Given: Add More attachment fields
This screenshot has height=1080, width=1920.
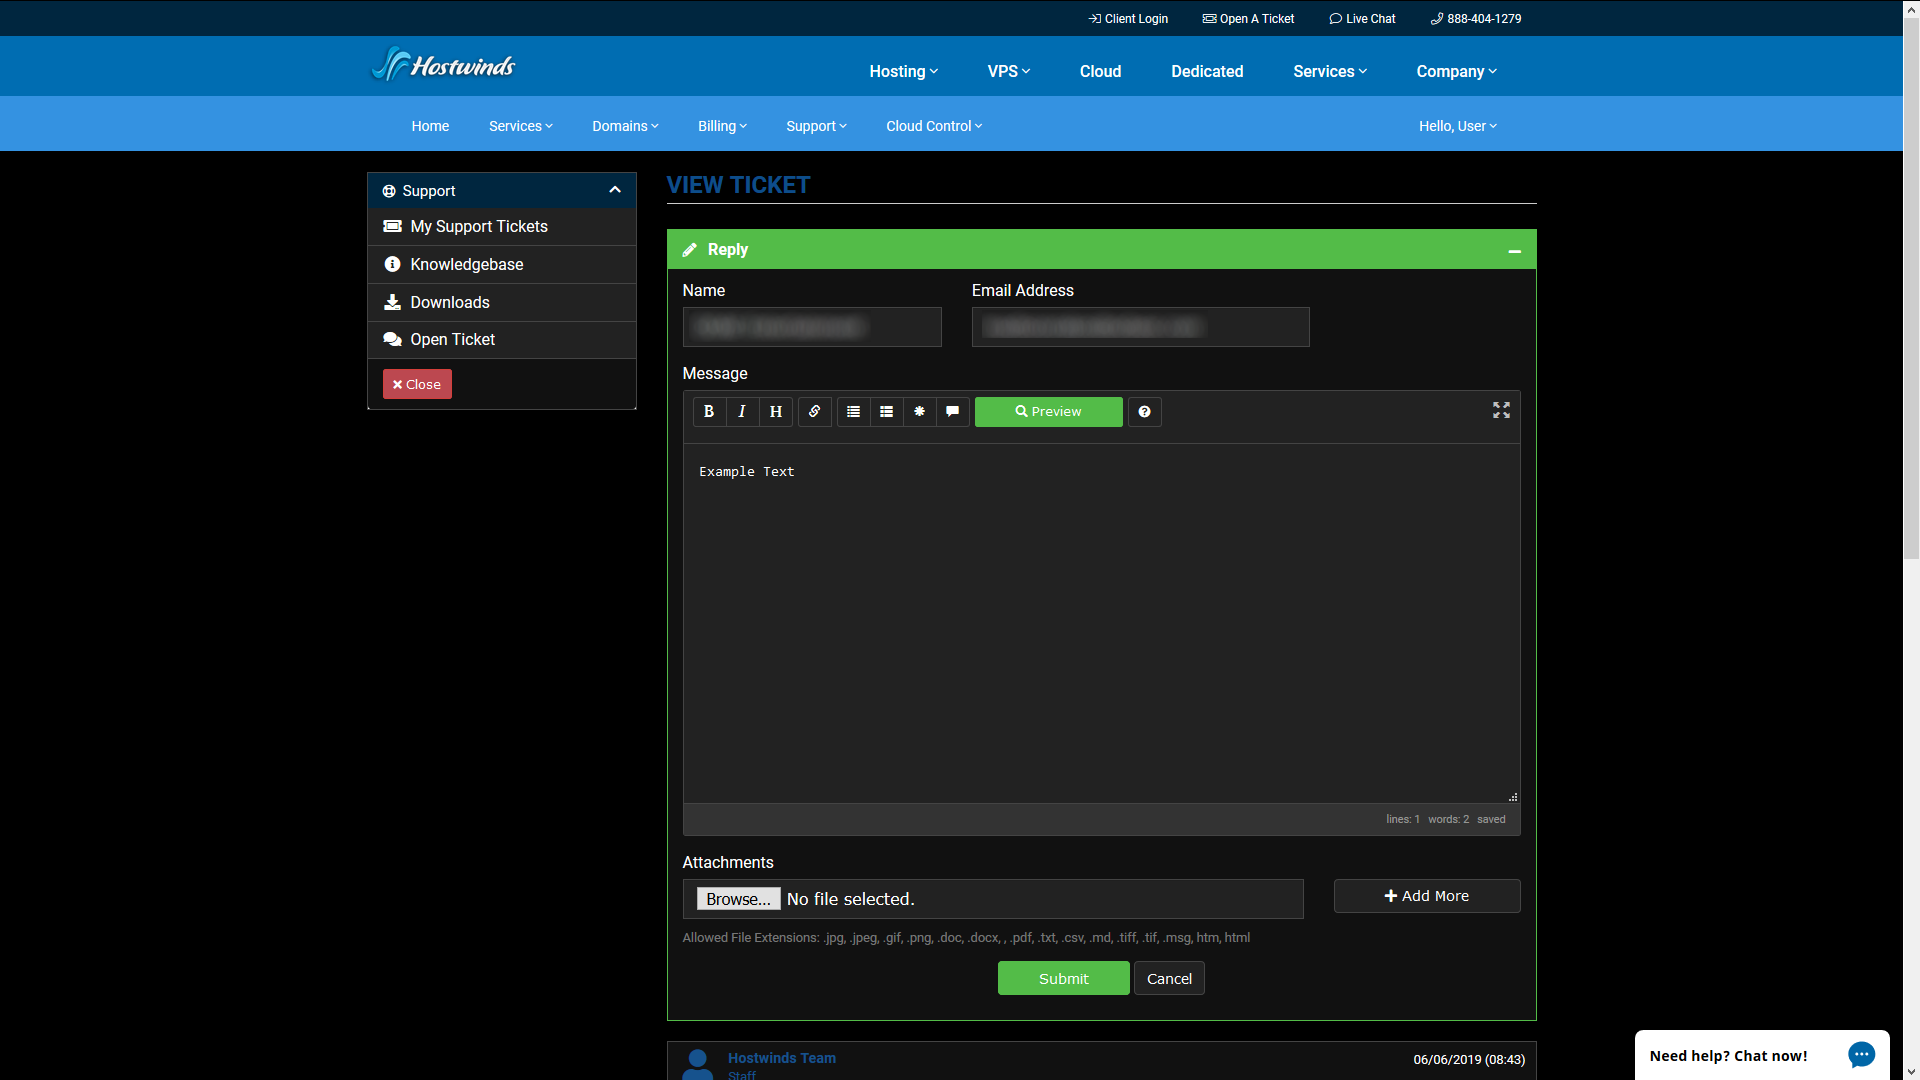Looking at the screenshot, I should 1427,896.
